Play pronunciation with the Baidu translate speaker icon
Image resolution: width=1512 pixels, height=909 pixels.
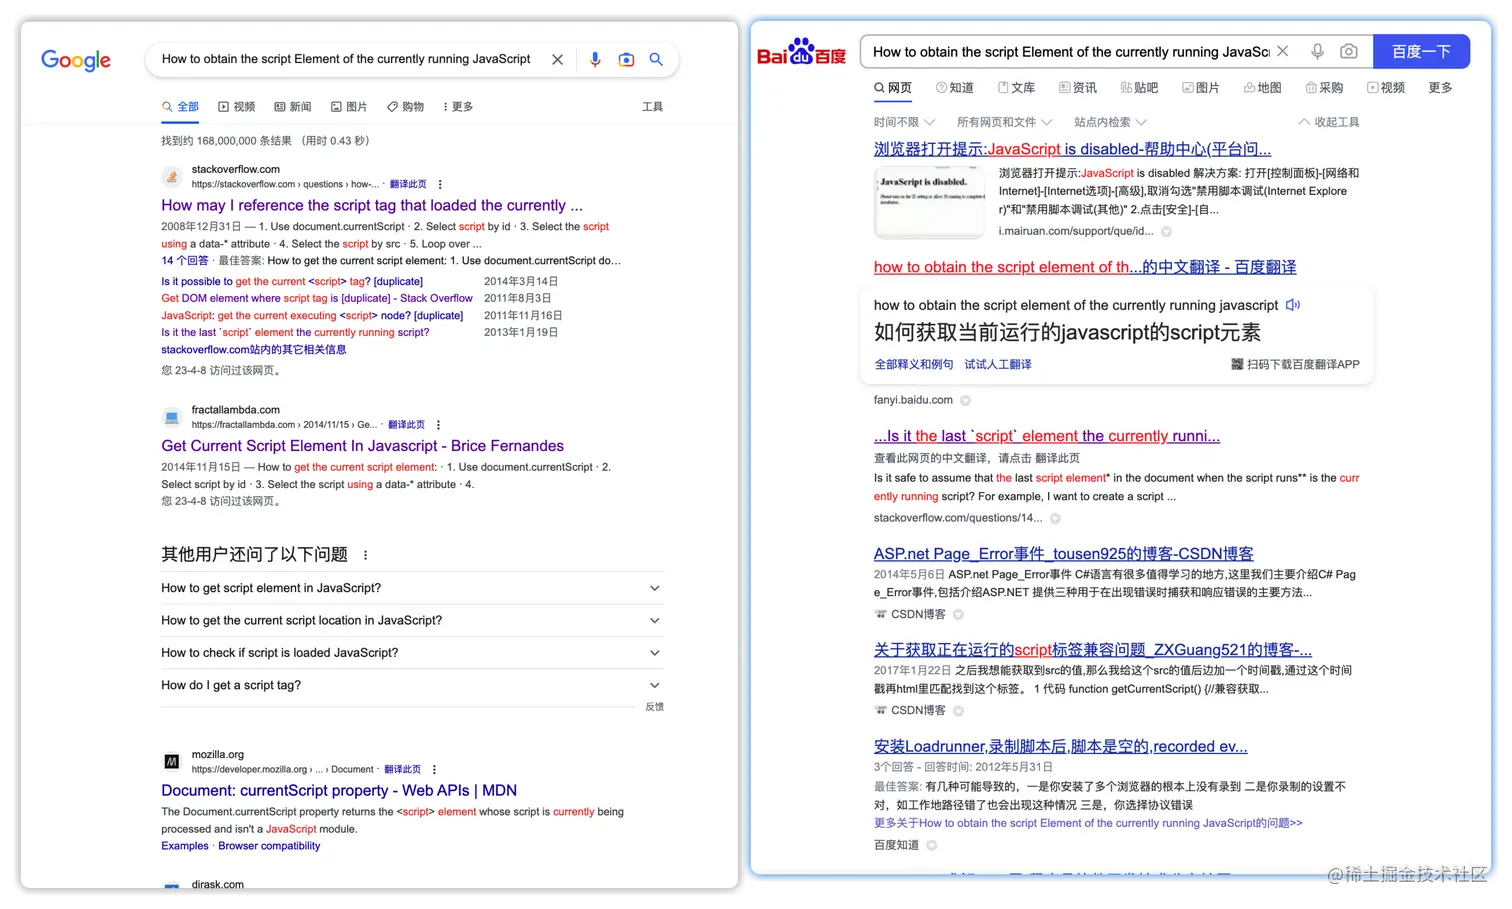[1293, 305]
